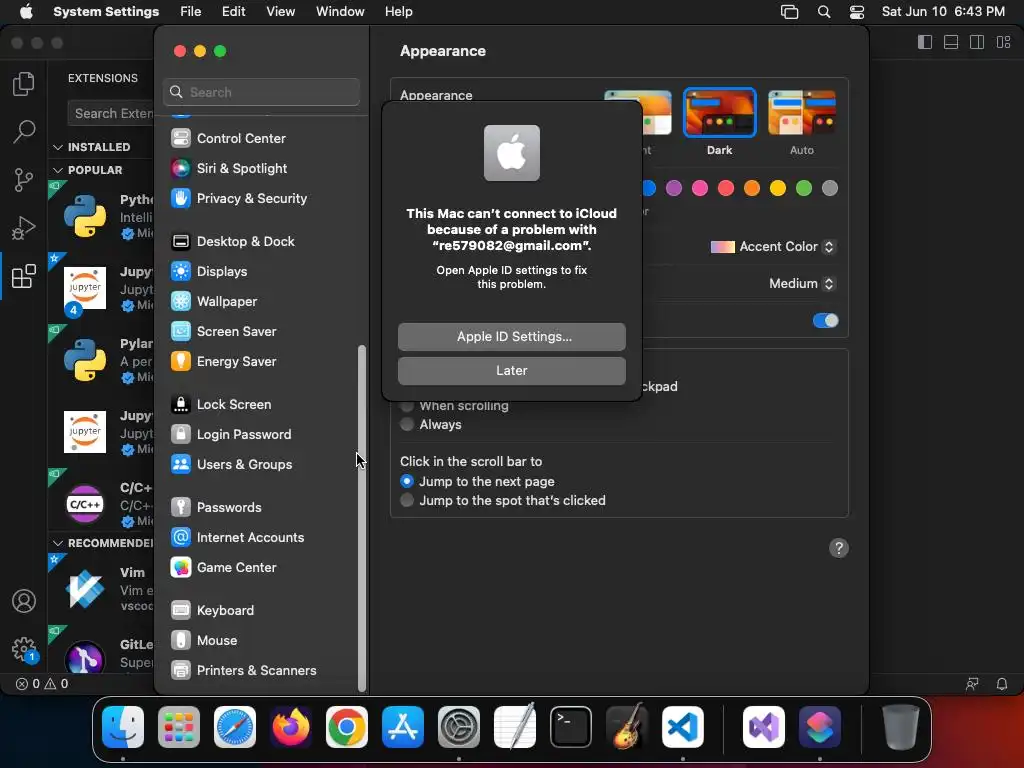Open Spotlight search in menu bar

click(824, 12)
